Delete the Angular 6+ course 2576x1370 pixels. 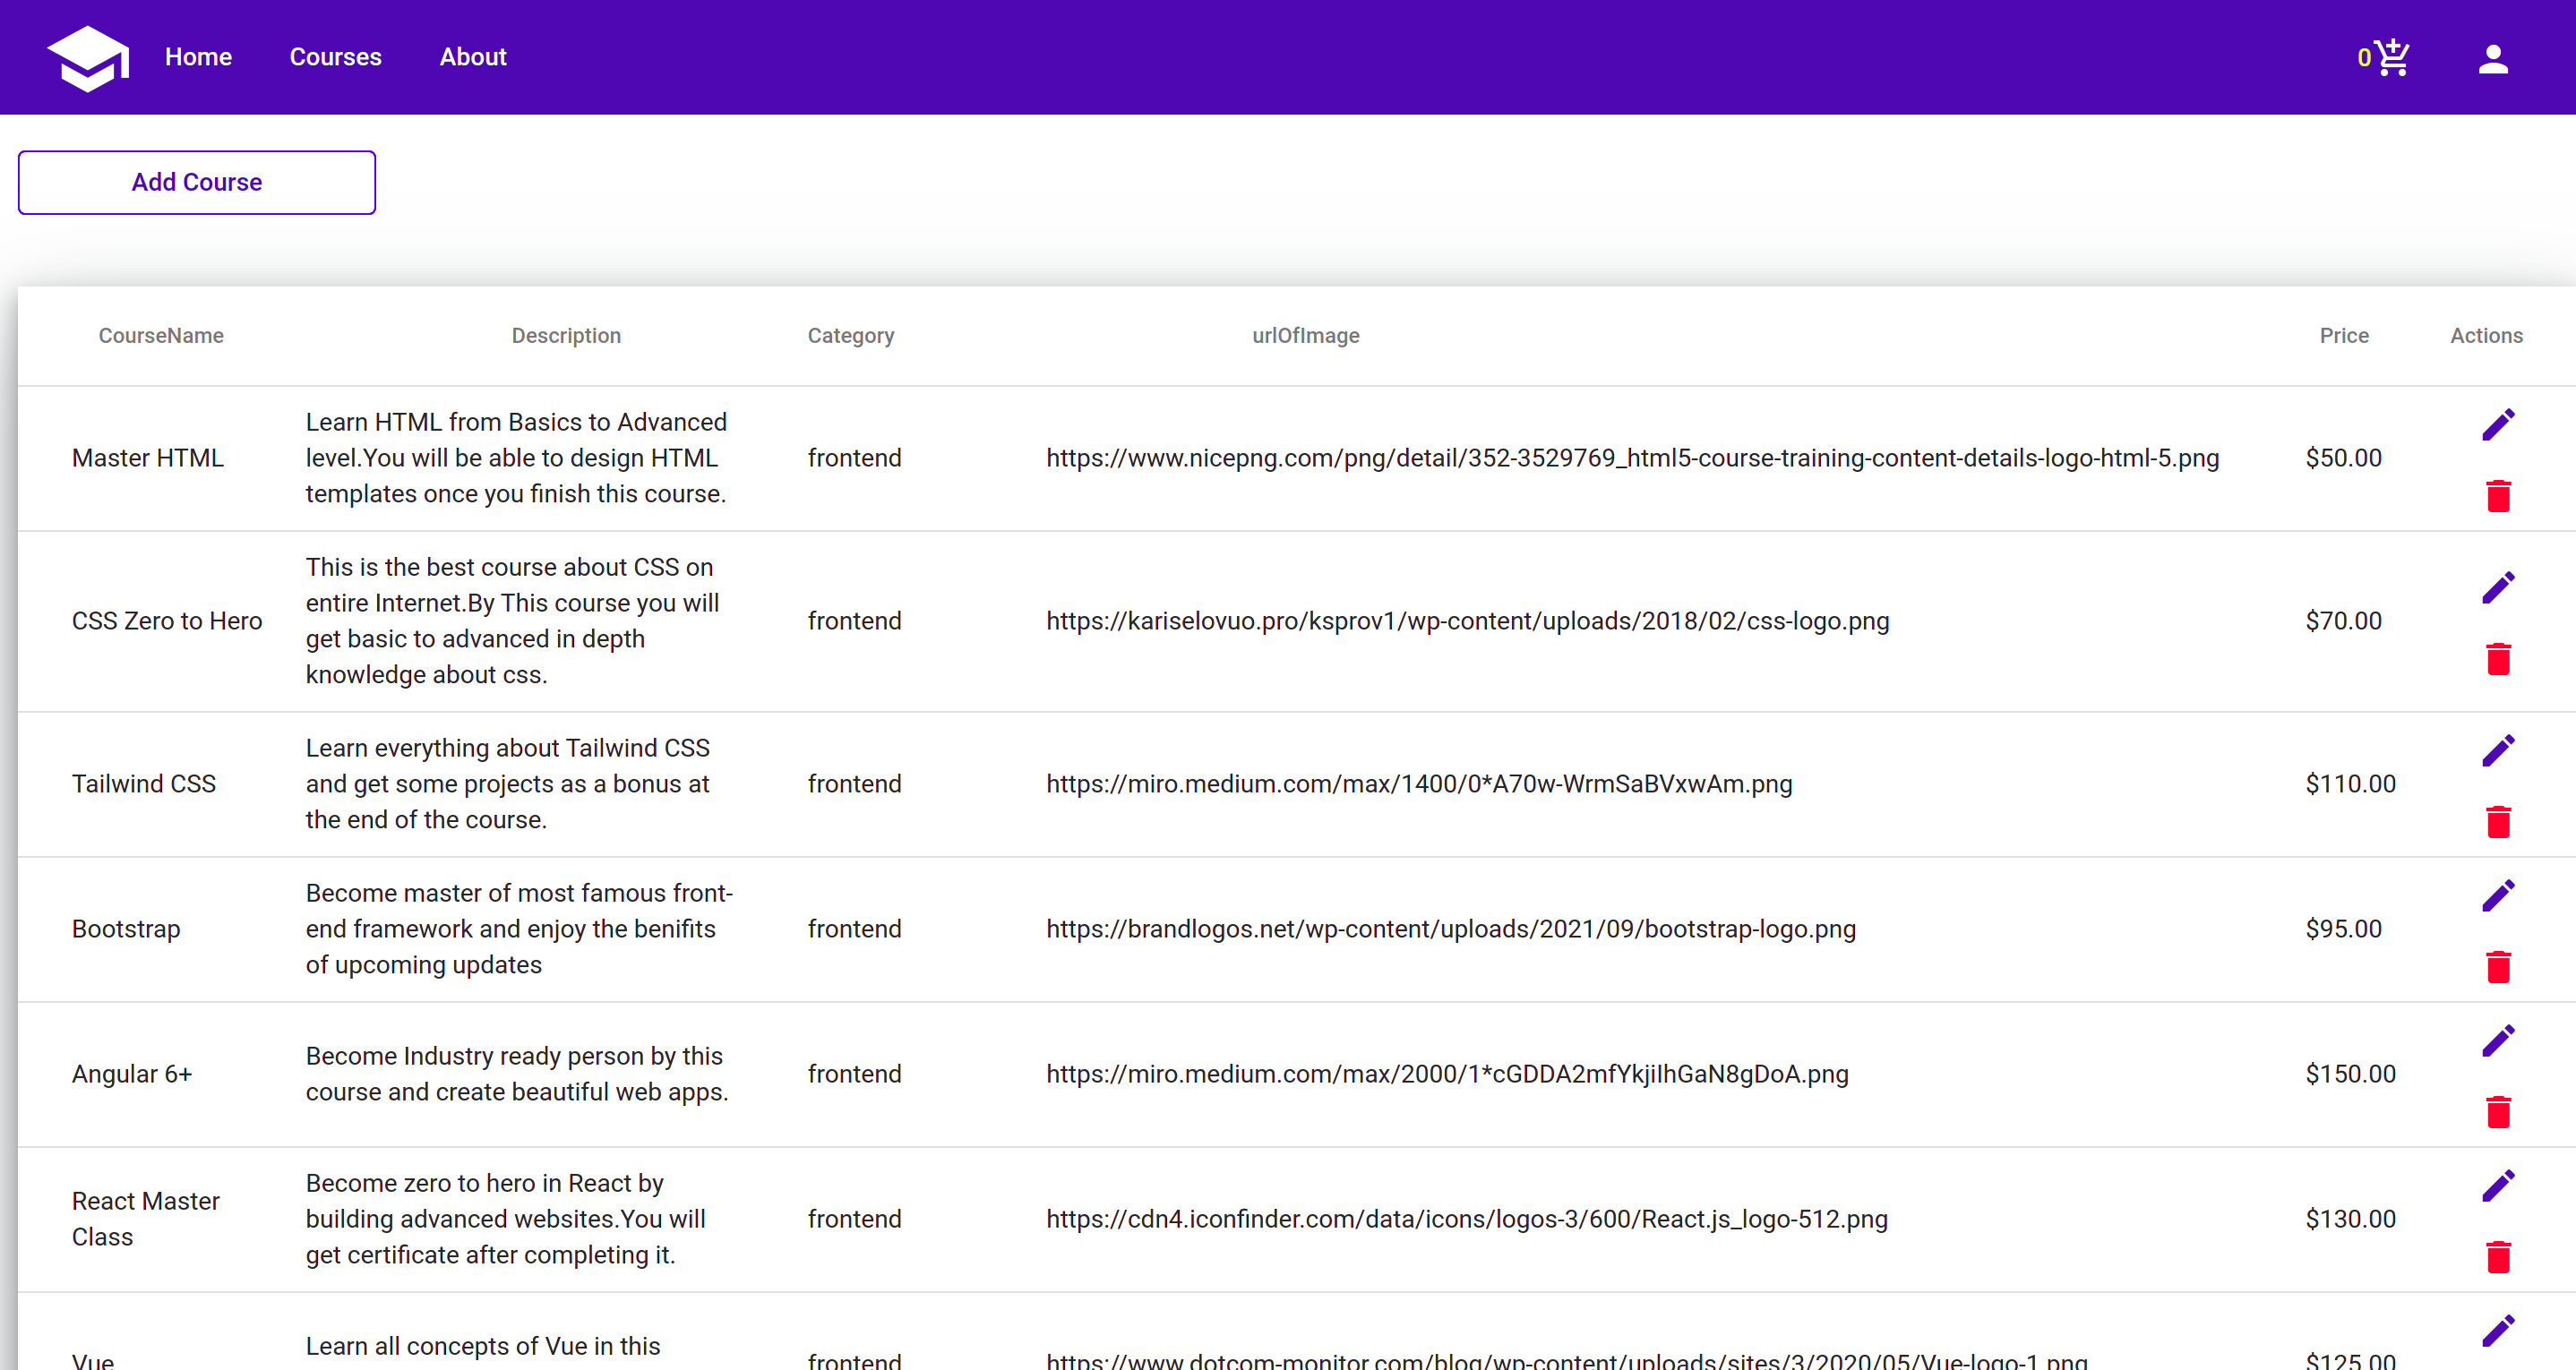click(x=2500, y=1112)
